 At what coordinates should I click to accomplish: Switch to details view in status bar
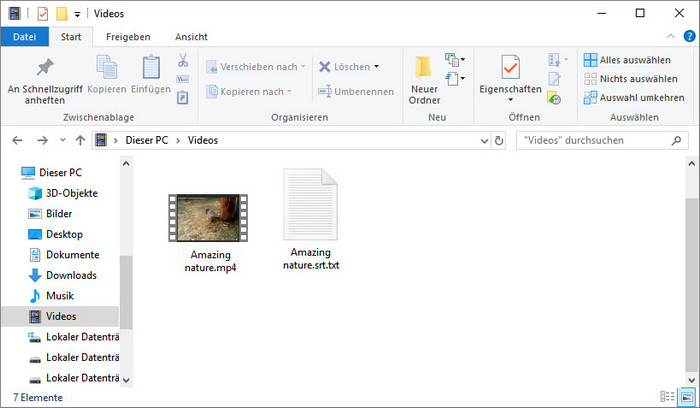668,397
